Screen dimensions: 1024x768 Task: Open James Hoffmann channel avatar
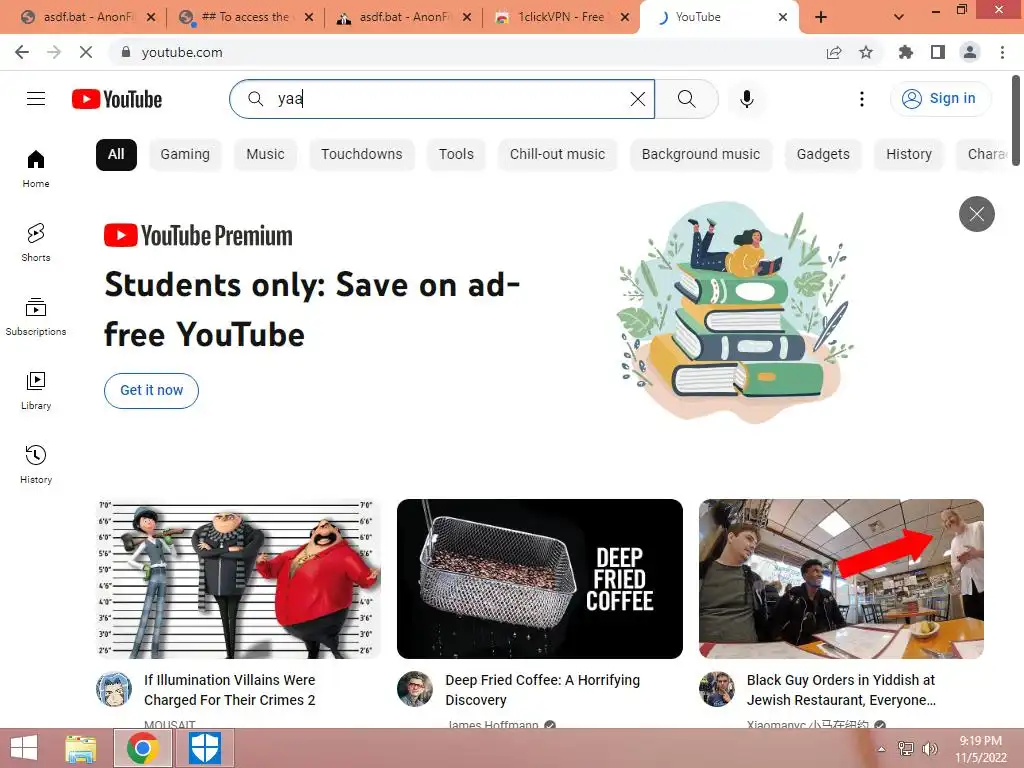(415, 689)
